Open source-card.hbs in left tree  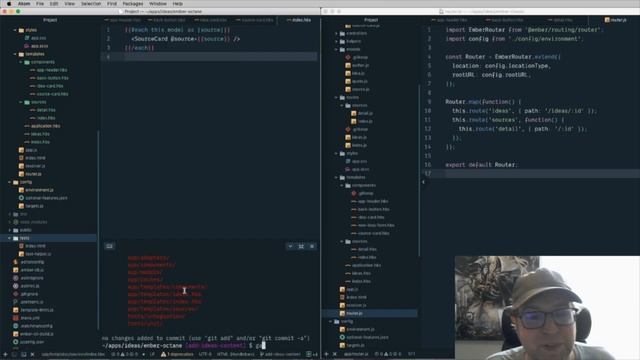click(53, 94)
